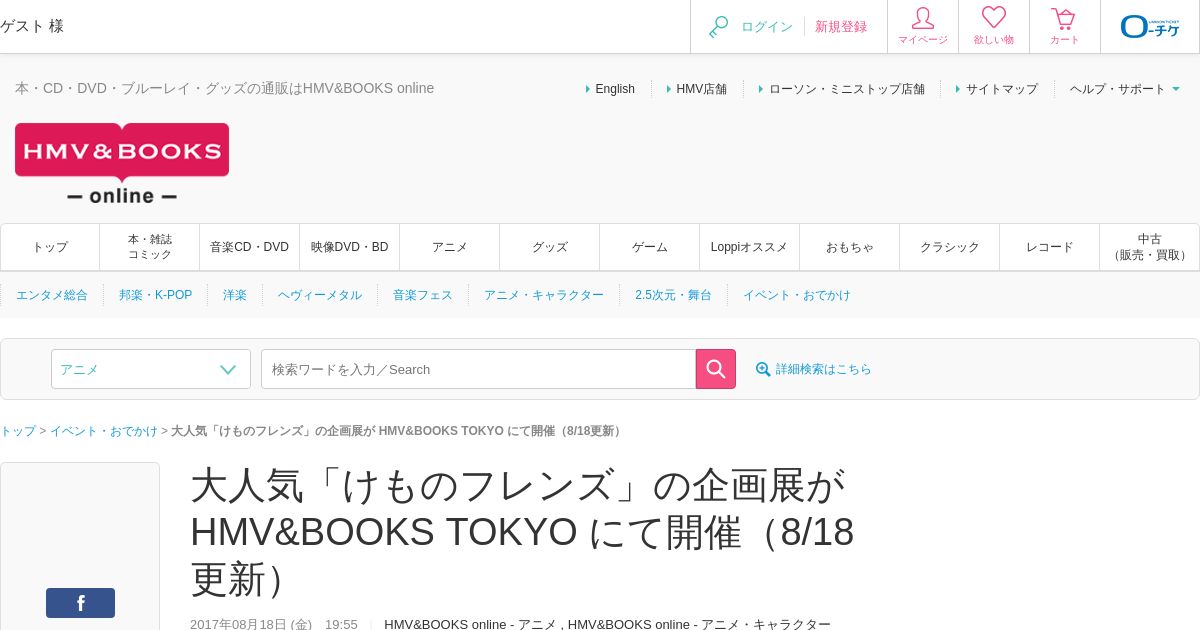Click the トップ breadcrumb link
This screenshot has width=1200, height=630.
[18, 431]
